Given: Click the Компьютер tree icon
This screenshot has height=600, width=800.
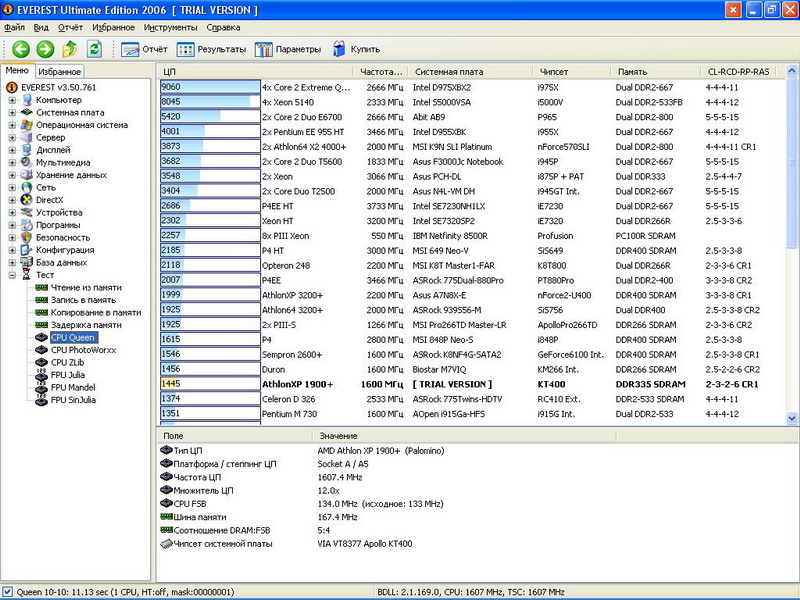Looking at the screenshot, I should (x=27, y=100).
